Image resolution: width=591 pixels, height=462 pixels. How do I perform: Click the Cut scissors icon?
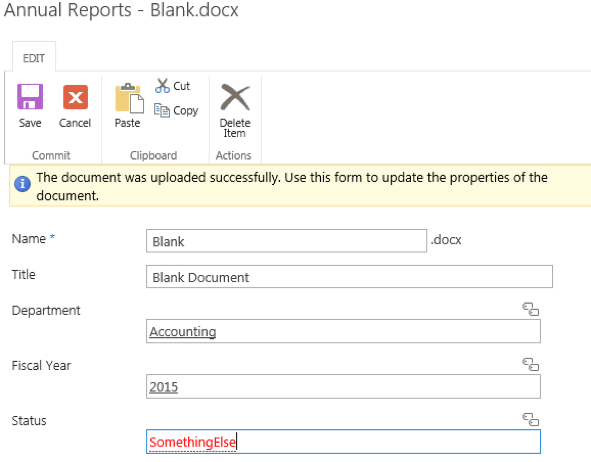pos(162,86)
